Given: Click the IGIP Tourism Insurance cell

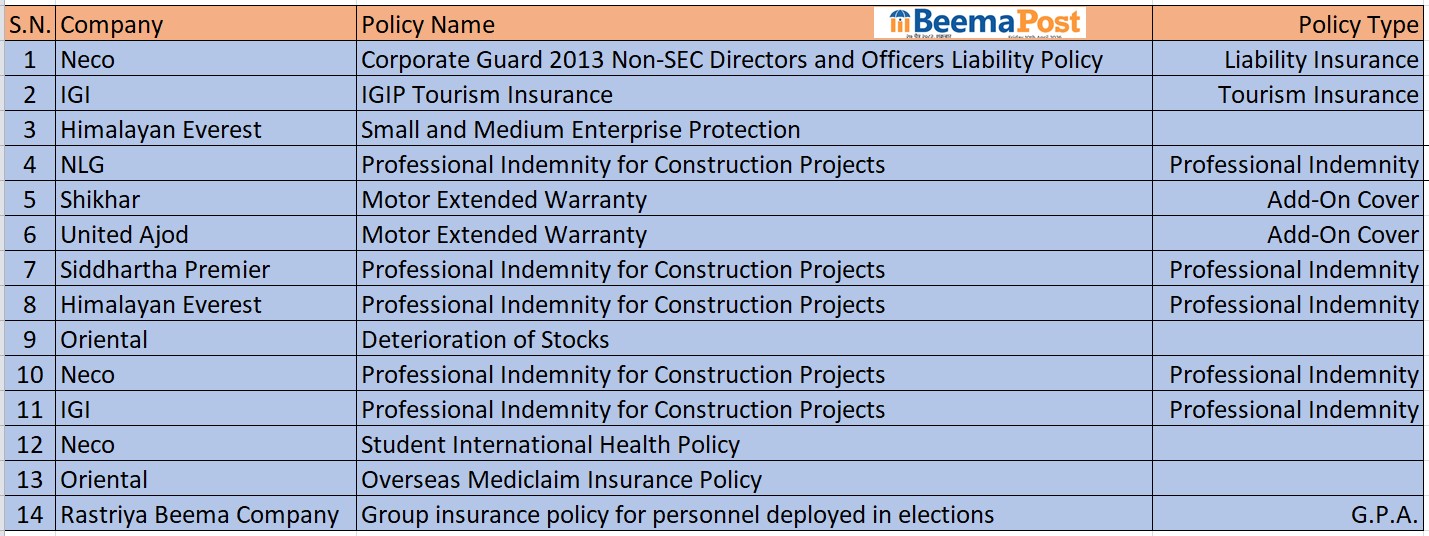Looking at the screenshot, I should [x=487, y=95].
